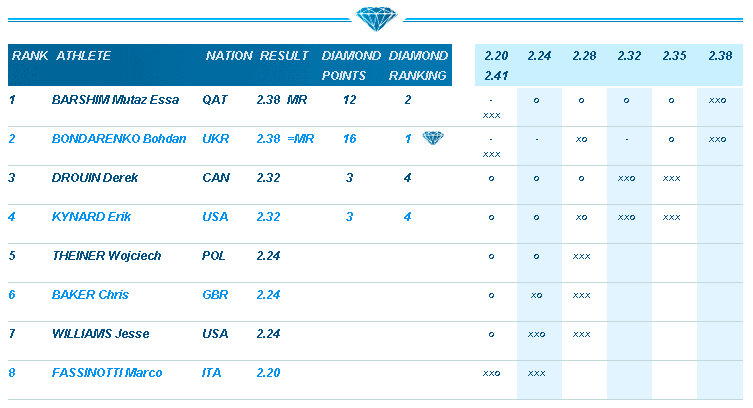Viewport: 753px width, 408px height.
Task: Click the RESULT column header
Action: [284, 56]
